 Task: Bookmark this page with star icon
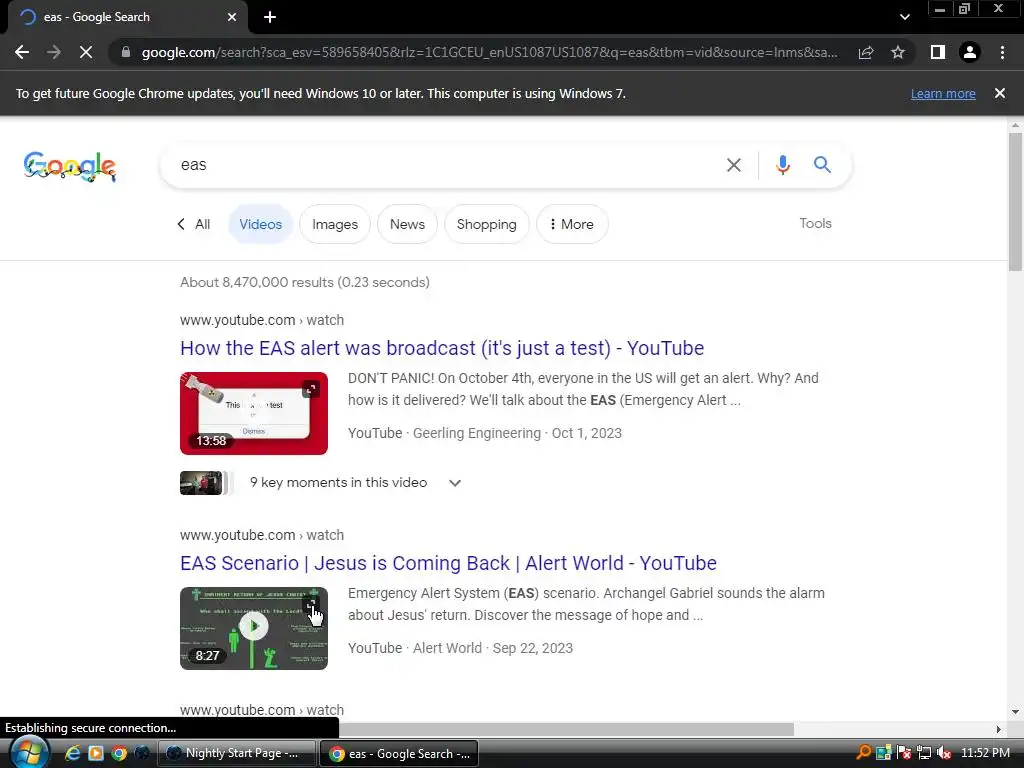(x=898, y=52)
